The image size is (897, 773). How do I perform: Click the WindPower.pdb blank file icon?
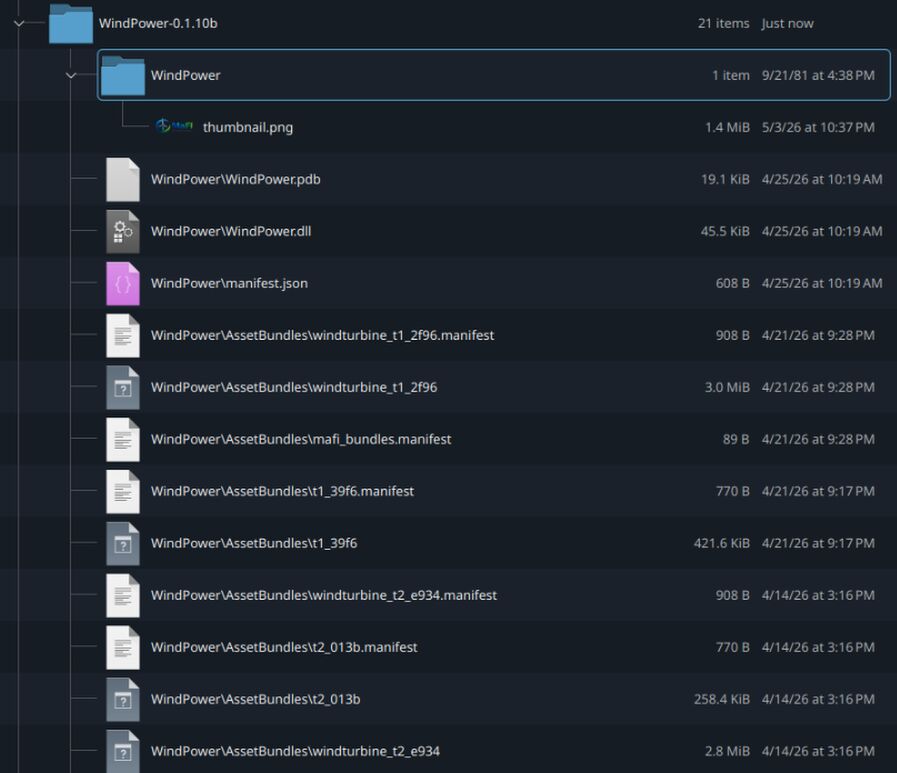tap(122, 179)
